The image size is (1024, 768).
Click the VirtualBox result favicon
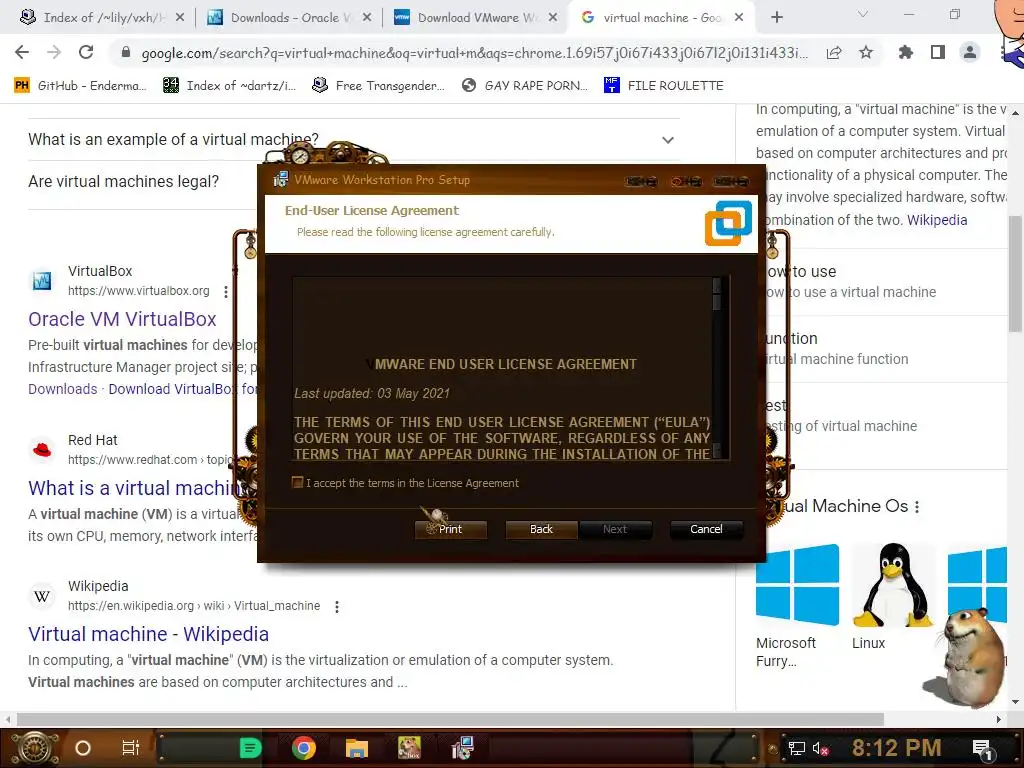(42, 281)
